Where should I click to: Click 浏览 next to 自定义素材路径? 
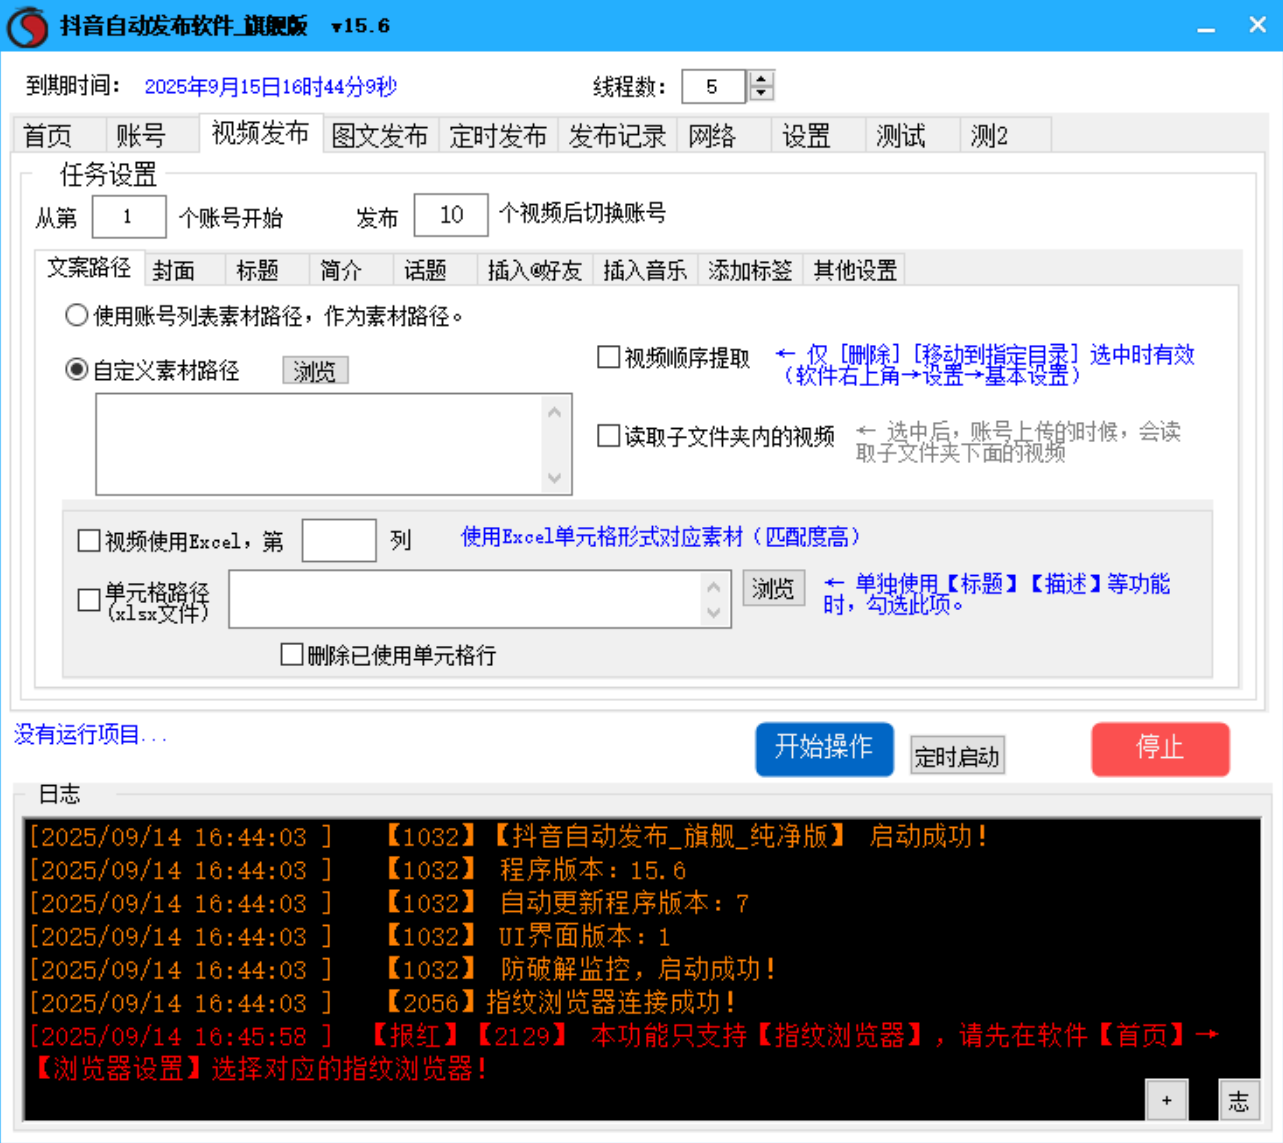(314, 370)
